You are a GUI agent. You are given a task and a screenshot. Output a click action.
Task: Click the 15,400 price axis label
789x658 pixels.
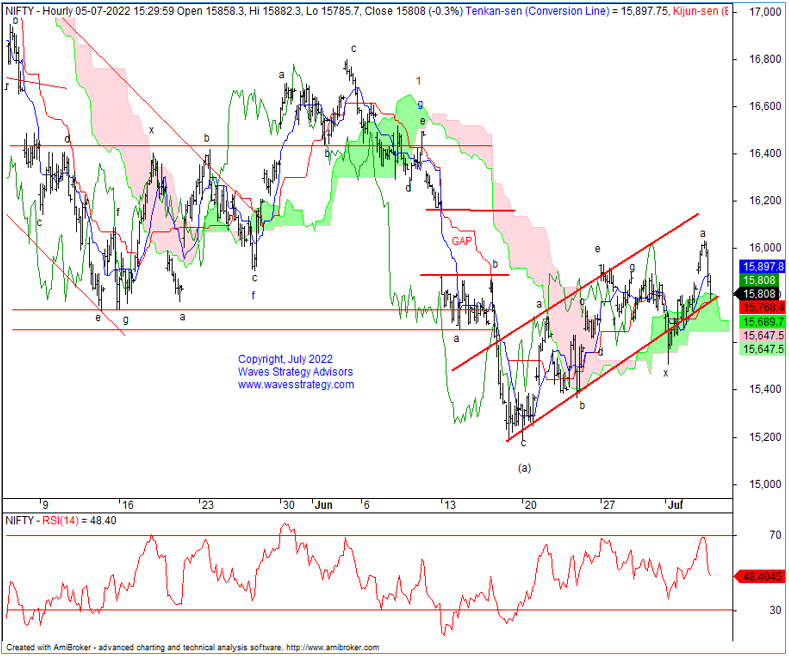(x=765, y=389)
